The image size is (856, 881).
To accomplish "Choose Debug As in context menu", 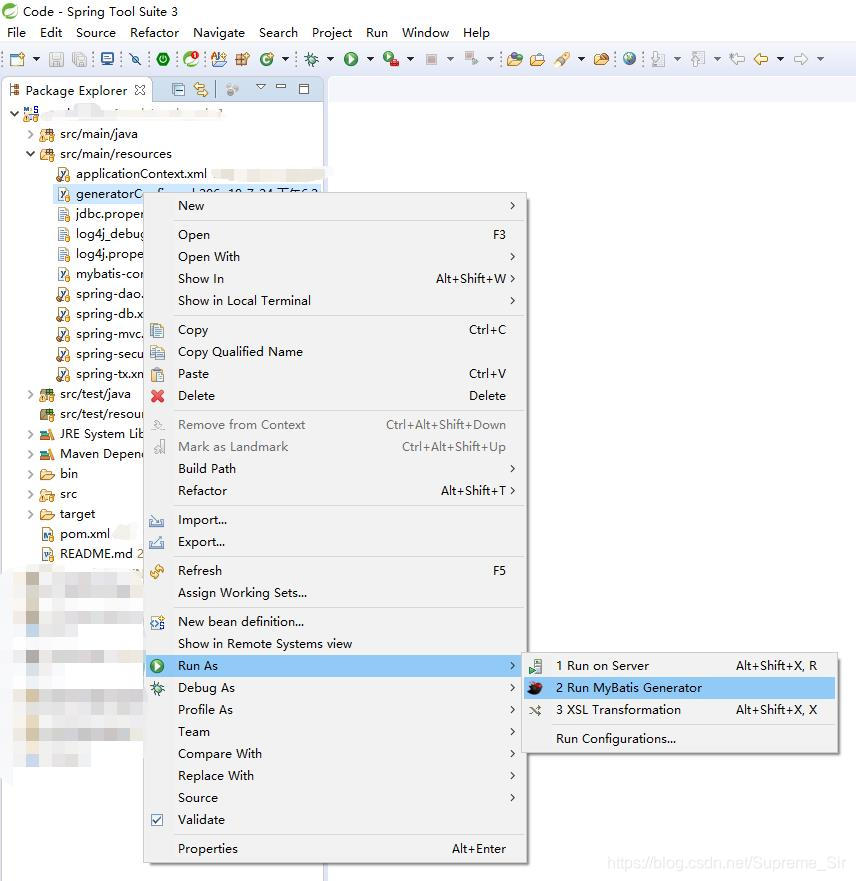I will pyautogui.click(x=335, y=688).
